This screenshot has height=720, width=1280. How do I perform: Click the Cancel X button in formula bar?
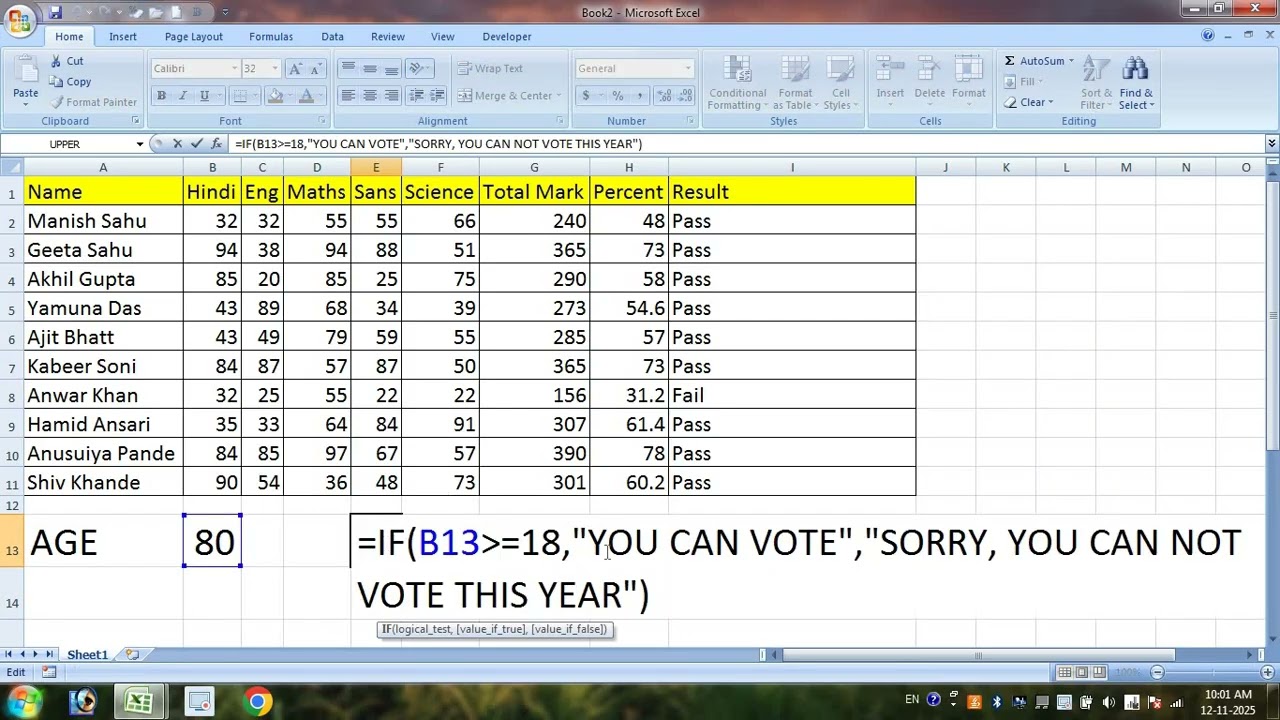pos(177,144)
